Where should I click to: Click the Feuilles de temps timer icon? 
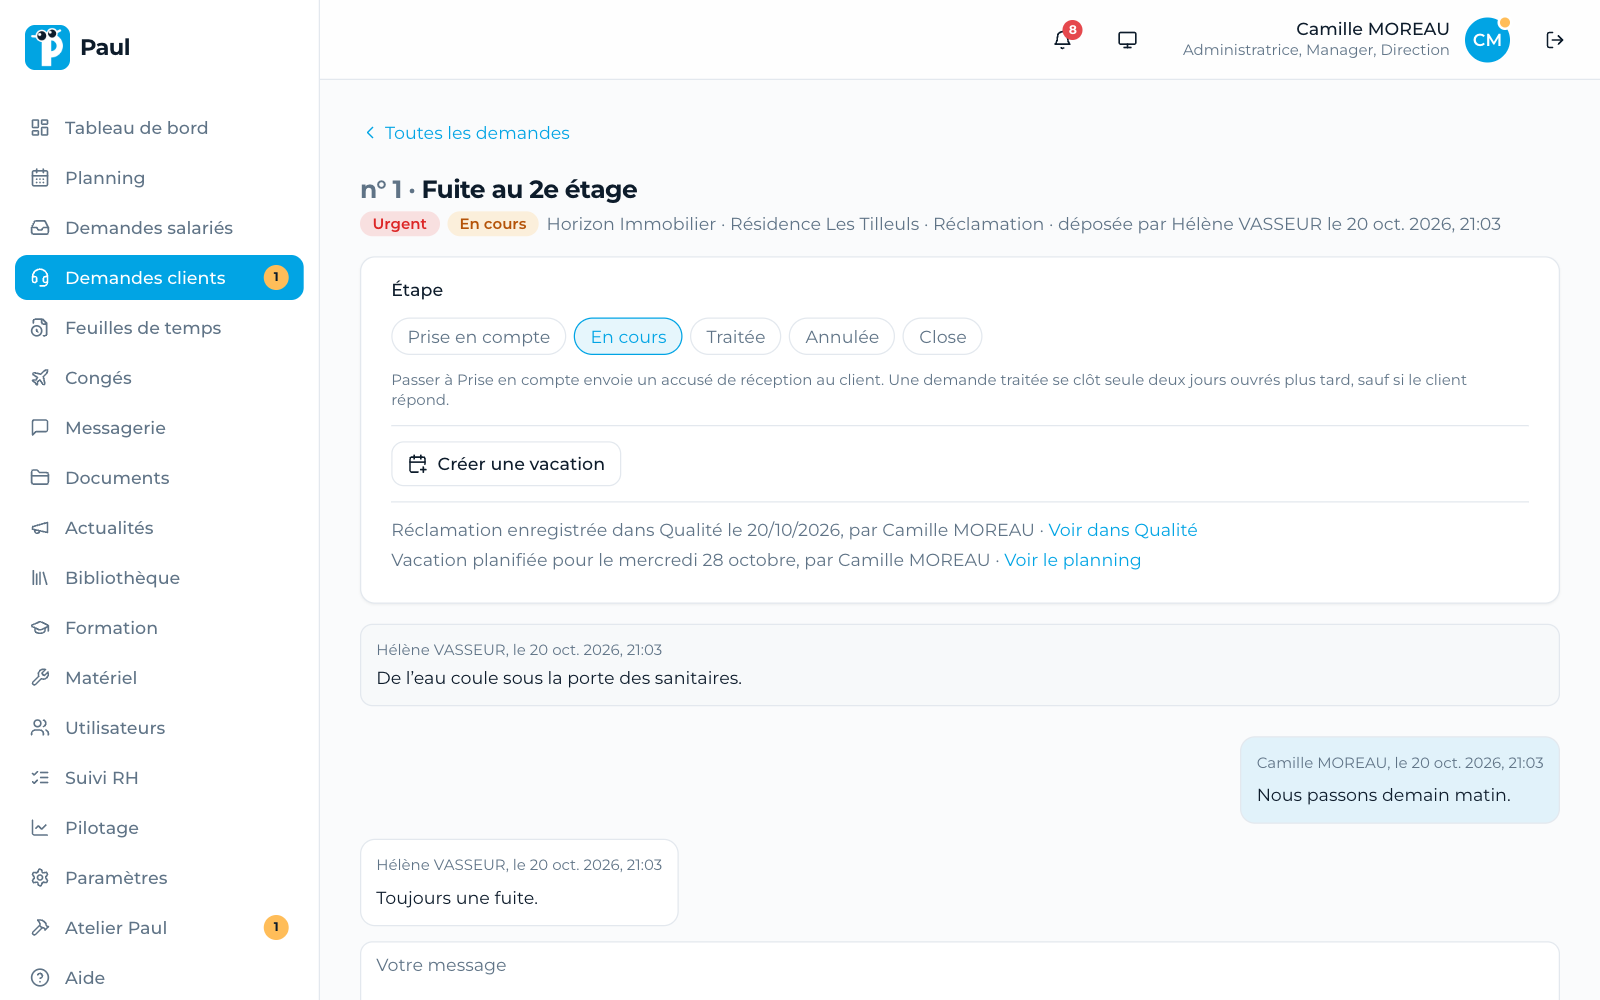click(x=40, y=328)
